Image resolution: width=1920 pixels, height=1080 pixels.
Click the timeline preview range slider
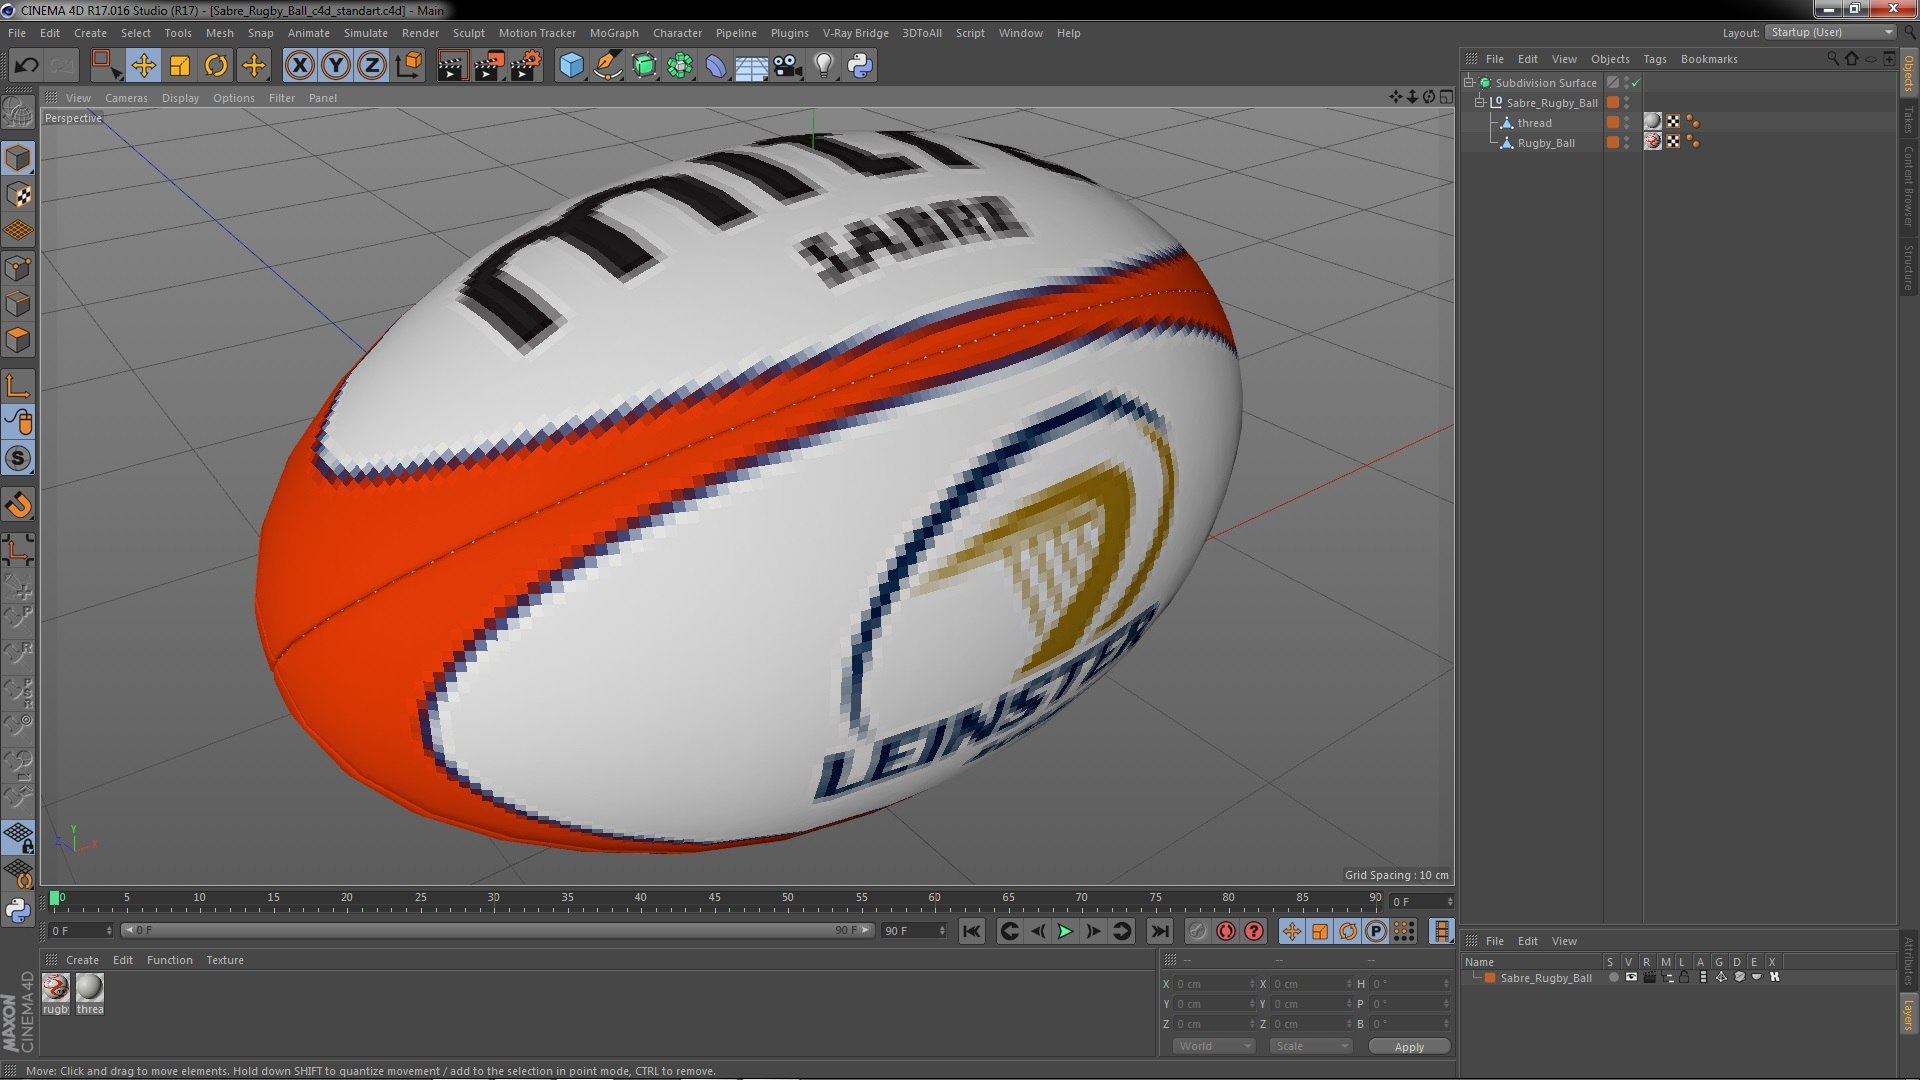[x=496, y=931]
